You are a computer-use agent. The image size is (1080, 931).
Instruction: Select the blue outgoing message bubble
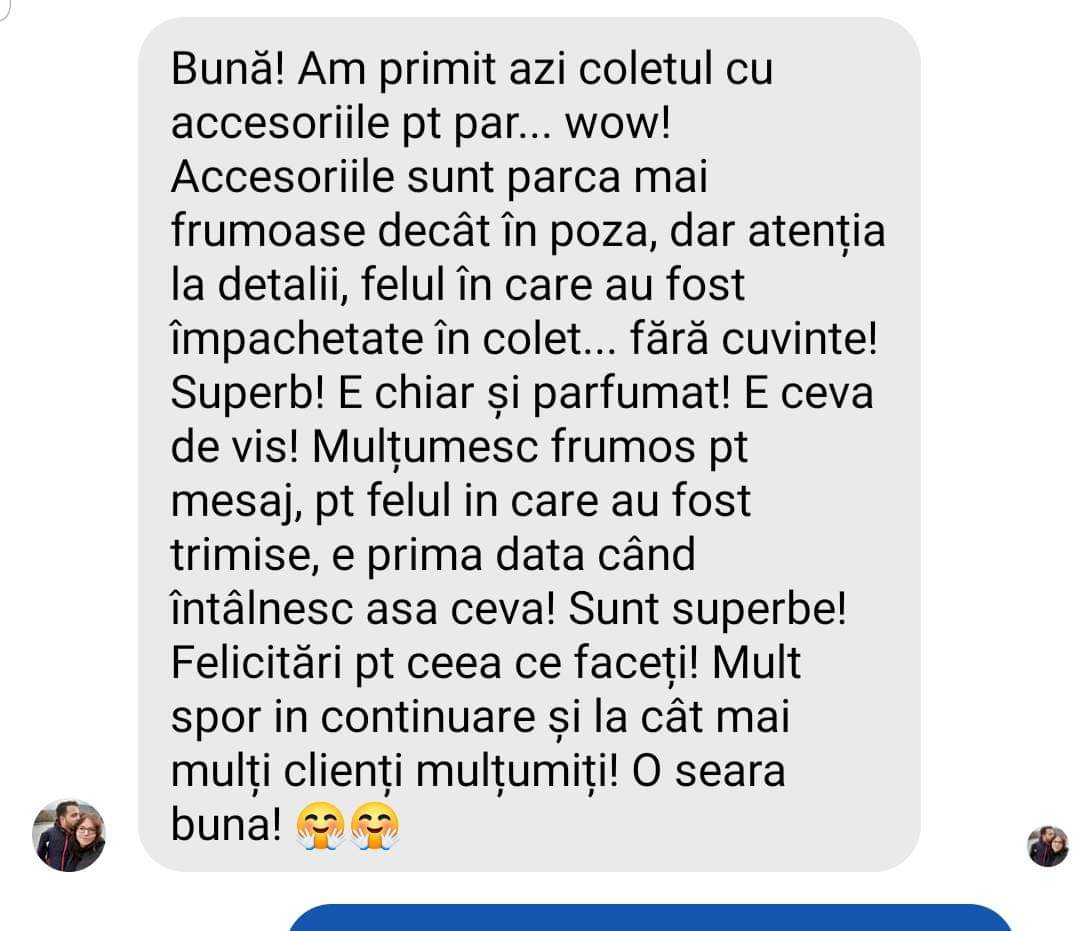coord(650,918)
